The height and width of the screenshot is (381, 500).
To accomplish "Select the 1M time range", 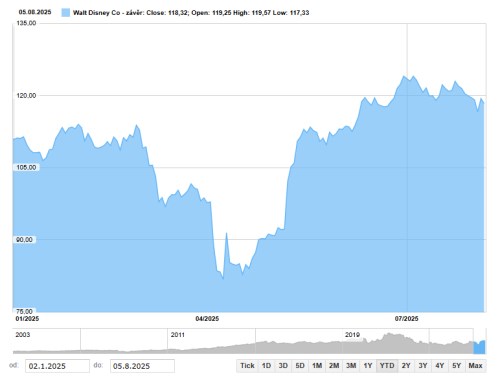I will (317, 366).
